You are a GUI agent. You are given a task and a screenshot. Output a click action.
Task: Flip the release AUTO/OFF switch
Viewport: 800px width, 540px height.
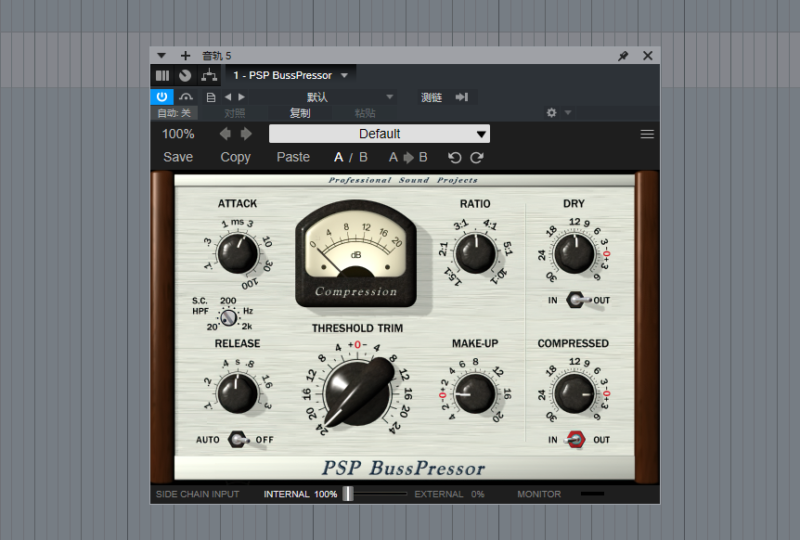click(238, 439)
